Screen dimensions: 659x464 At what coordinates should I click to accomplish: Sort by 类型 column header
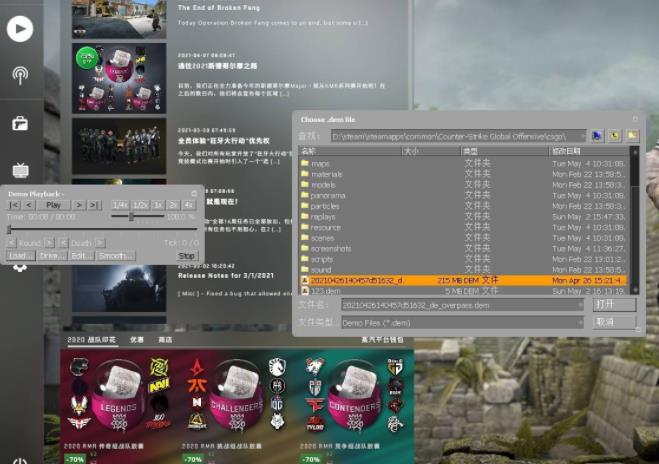click(x=505, y=151)
